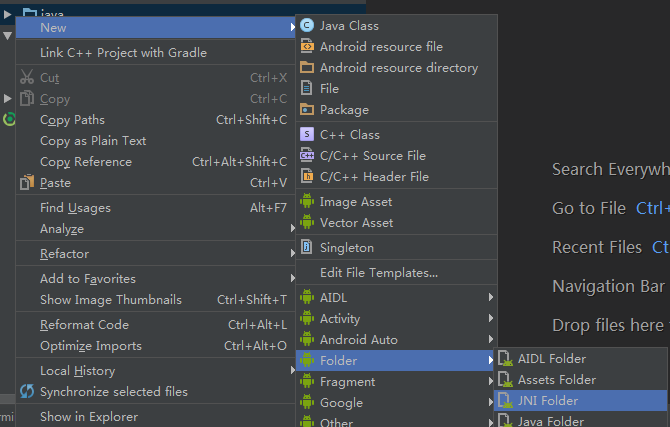
Task: Select JNI Folder in Folder submenu
Action: (x=581, y=400)
